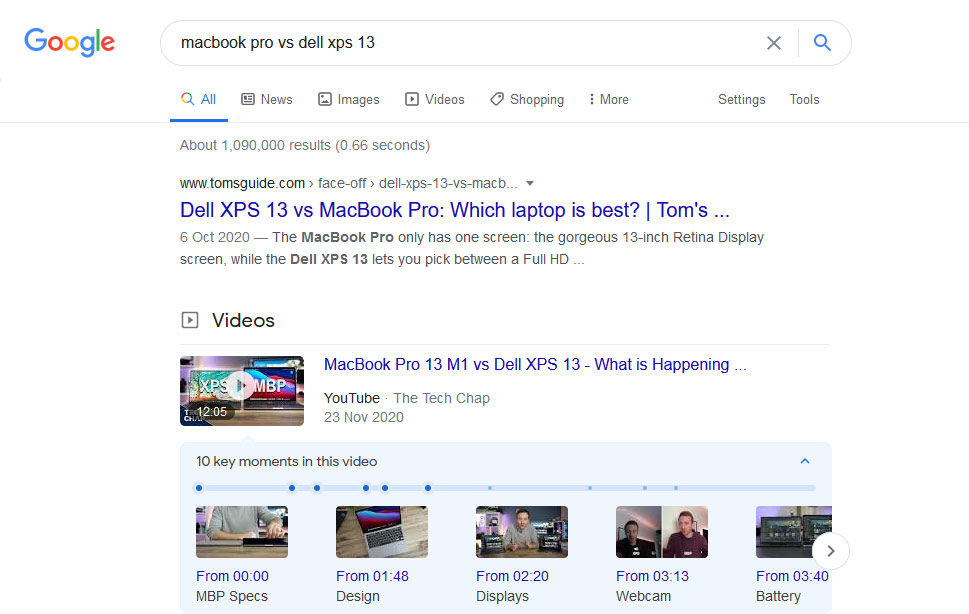Open the search Tools options
This screenshot has height=614, width=969.
tap(804, 99)
